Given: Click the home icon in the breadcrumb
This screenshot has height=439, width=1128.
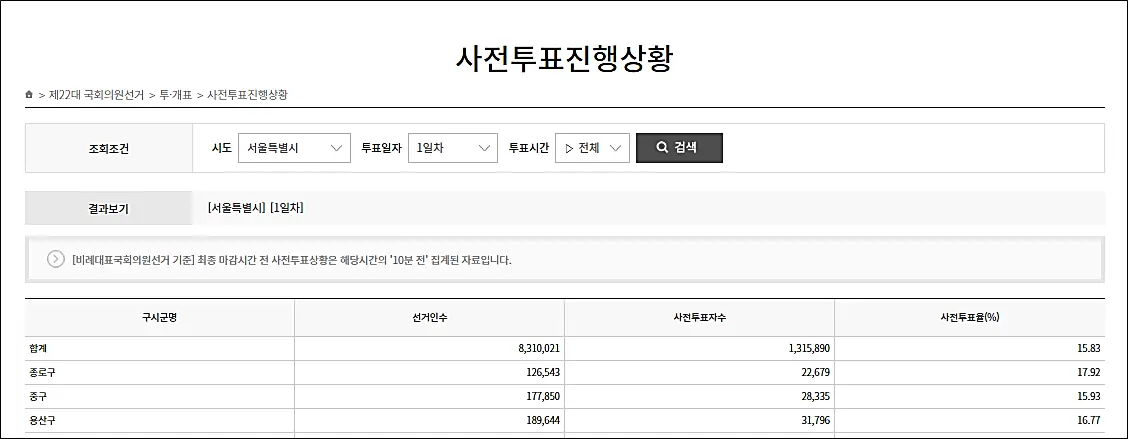Looking at the screenshot, I should [x=29, y=95].
